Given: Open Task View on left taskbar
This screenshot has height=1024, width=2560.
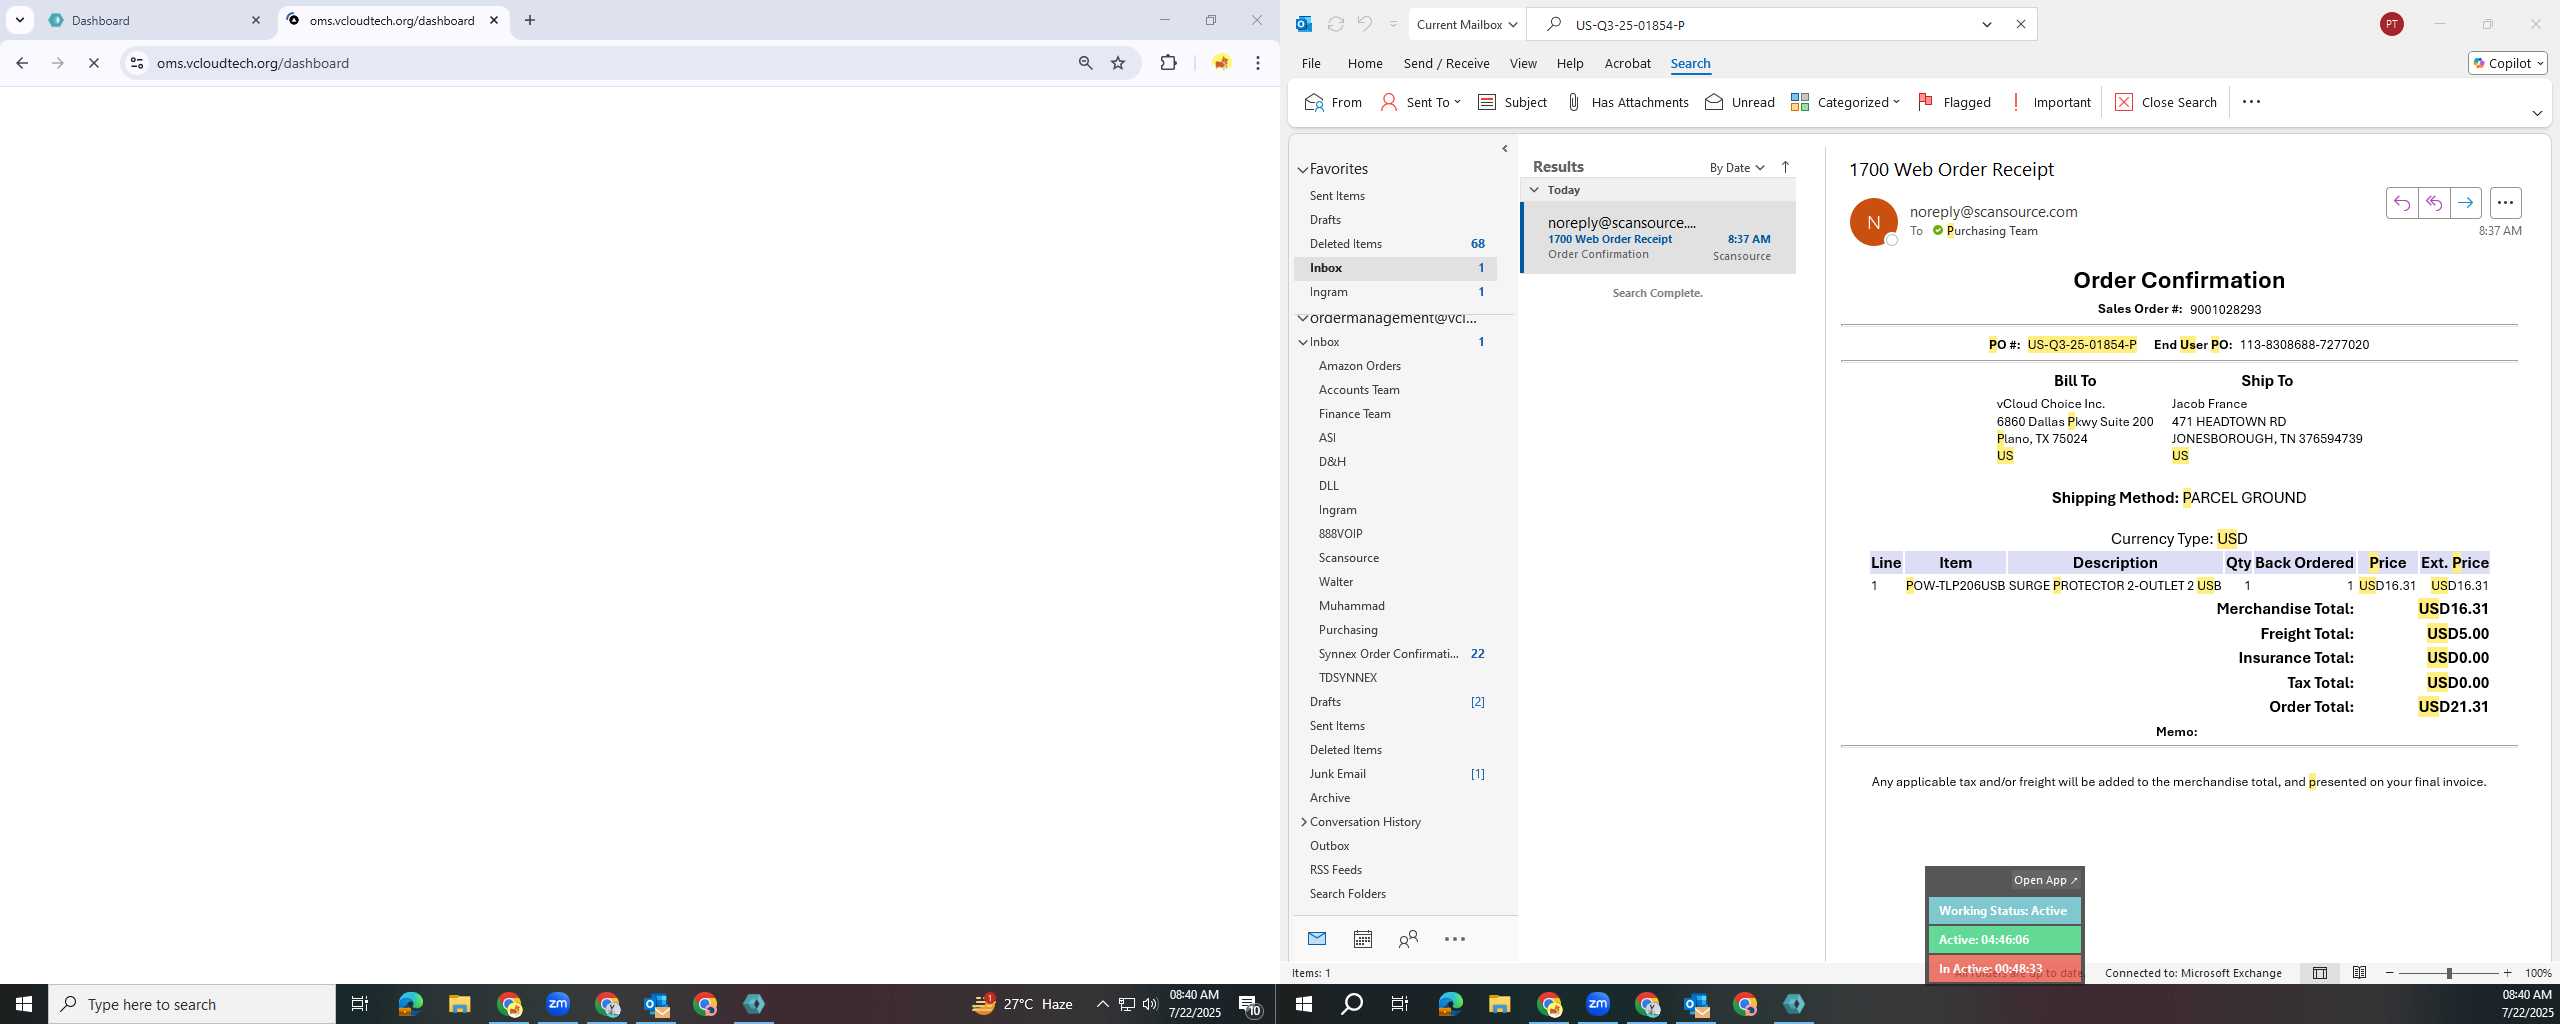Looking at the screenshot, I should pyautogui.click(x=360, y=1004).
